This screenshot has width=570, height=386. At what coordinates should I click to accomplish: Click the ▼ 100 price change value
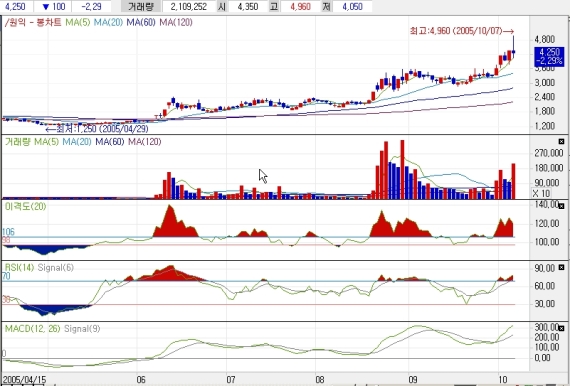coord(53,7)
